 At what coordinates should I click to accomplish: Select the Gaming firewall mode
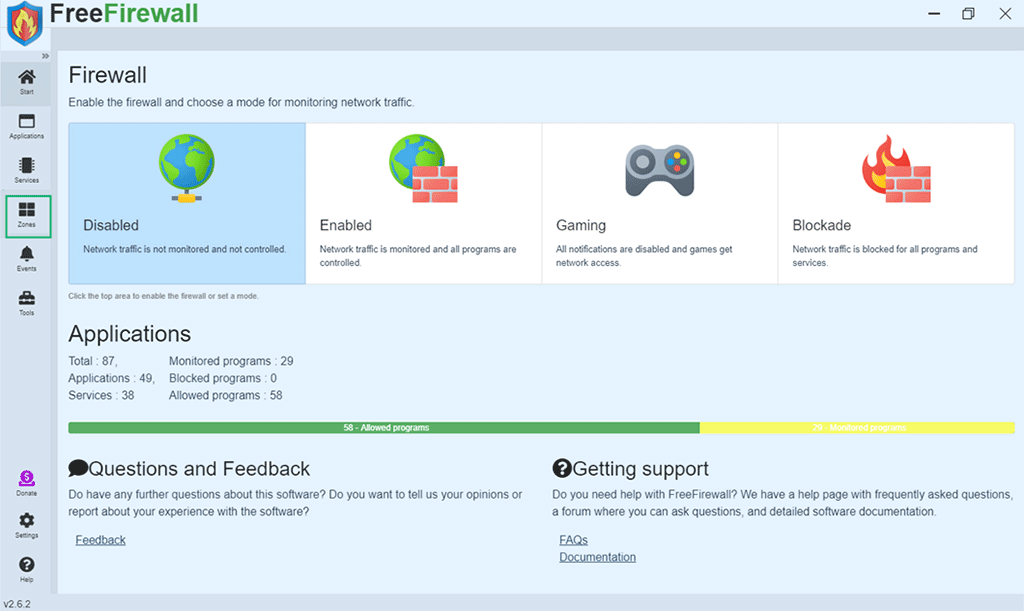pos(659,204)
